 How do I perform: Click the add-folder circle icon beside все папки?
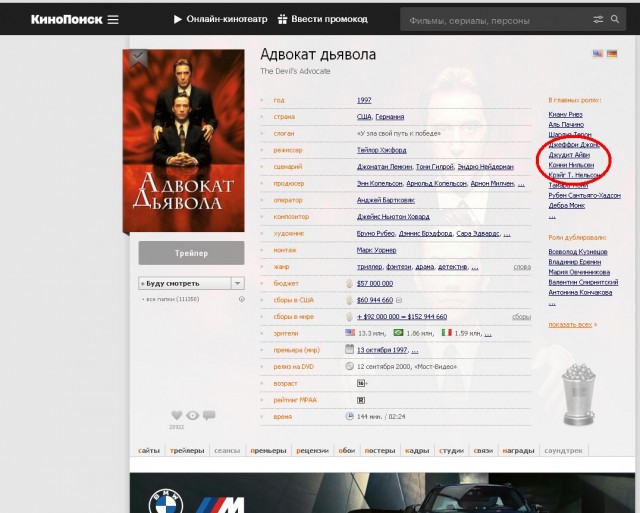point(242,299)
